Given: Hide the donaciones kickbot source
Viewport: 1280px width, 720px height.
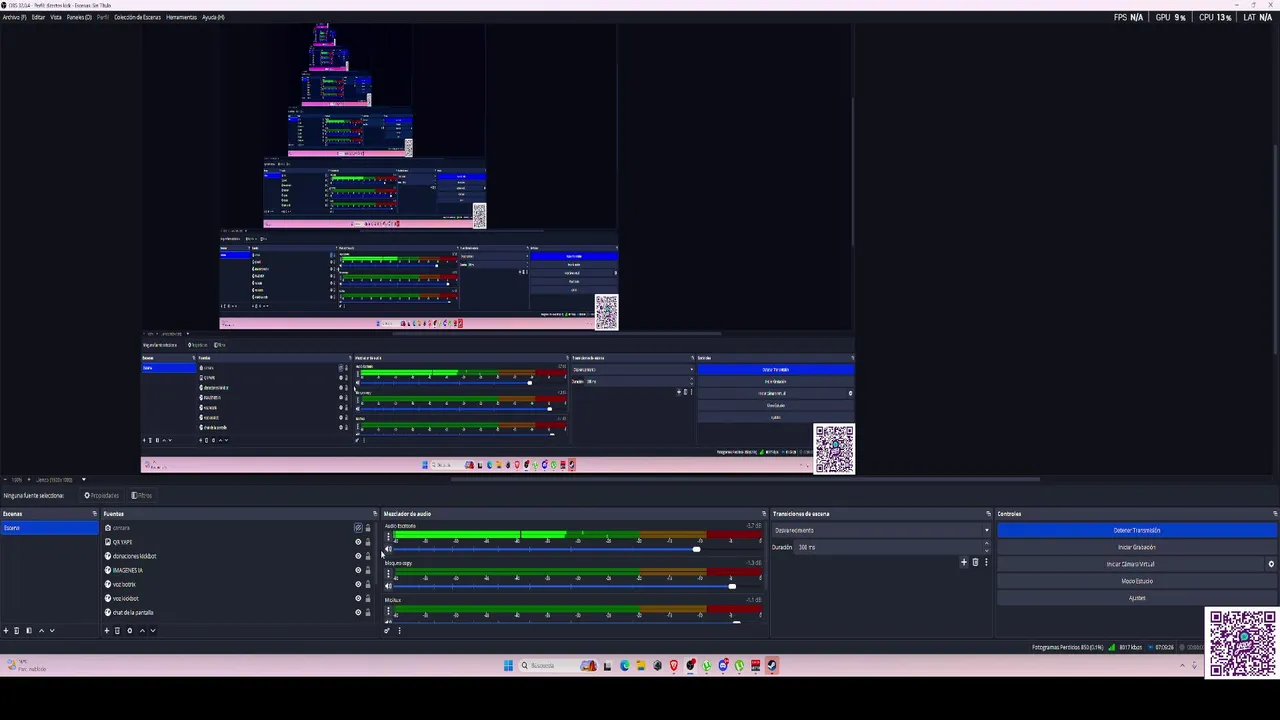Looking at the screenshot, I should (x=358, y=556).
